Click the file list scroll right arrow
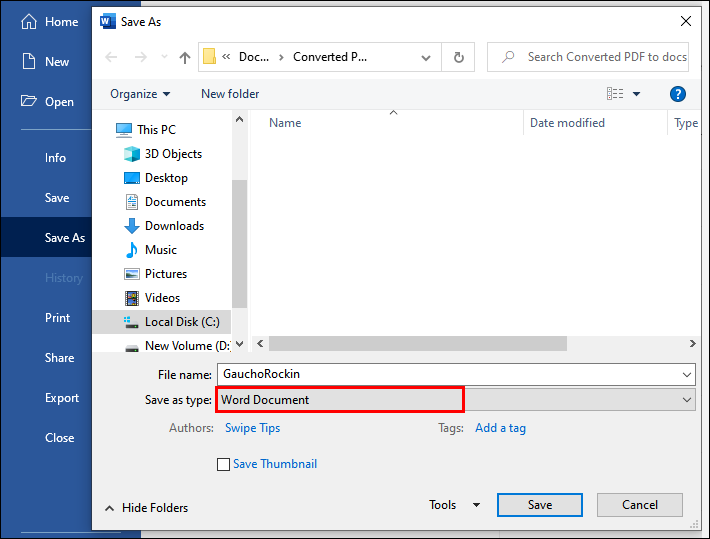The height and width of the screenshot is (539, 710). [692, 344]
